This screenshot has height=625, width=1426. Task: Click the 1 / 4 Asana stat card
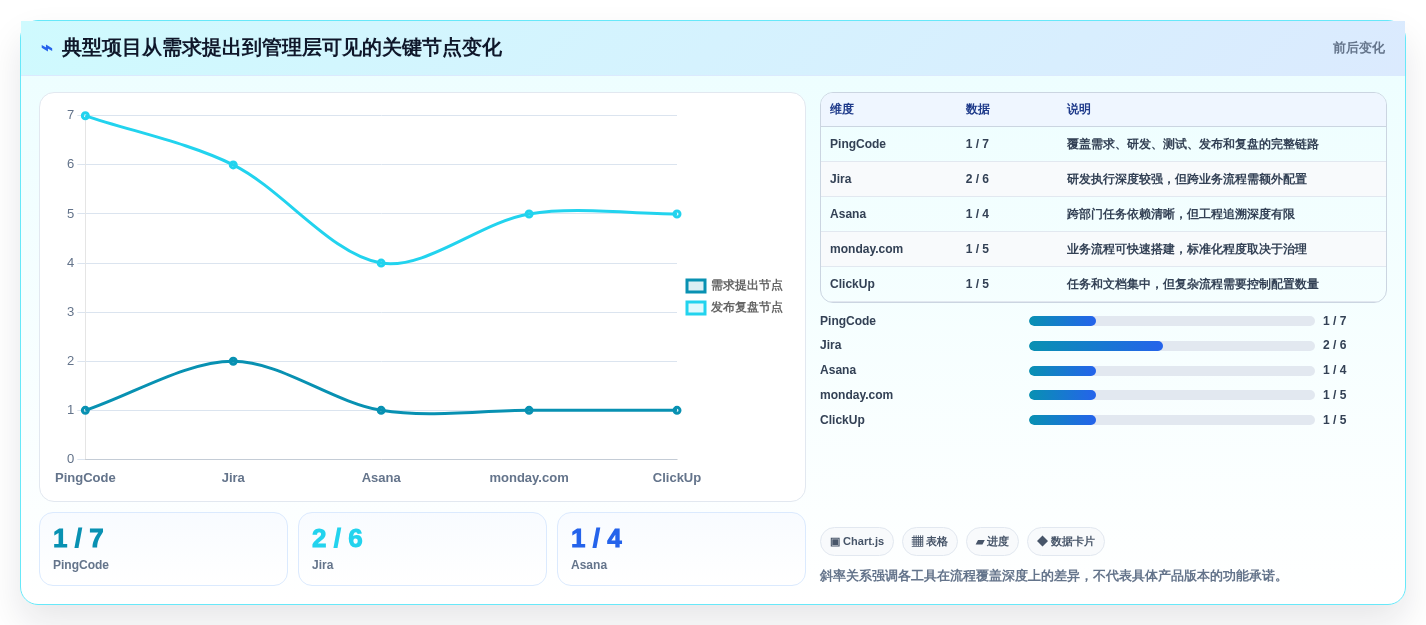pyautogui.click(x=682, y=549)
